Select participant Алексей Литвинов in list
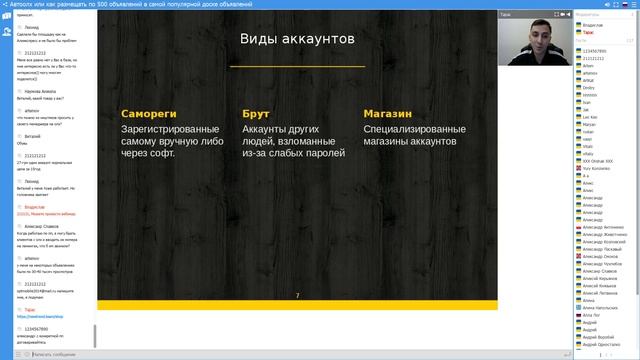 click(600, 293)
